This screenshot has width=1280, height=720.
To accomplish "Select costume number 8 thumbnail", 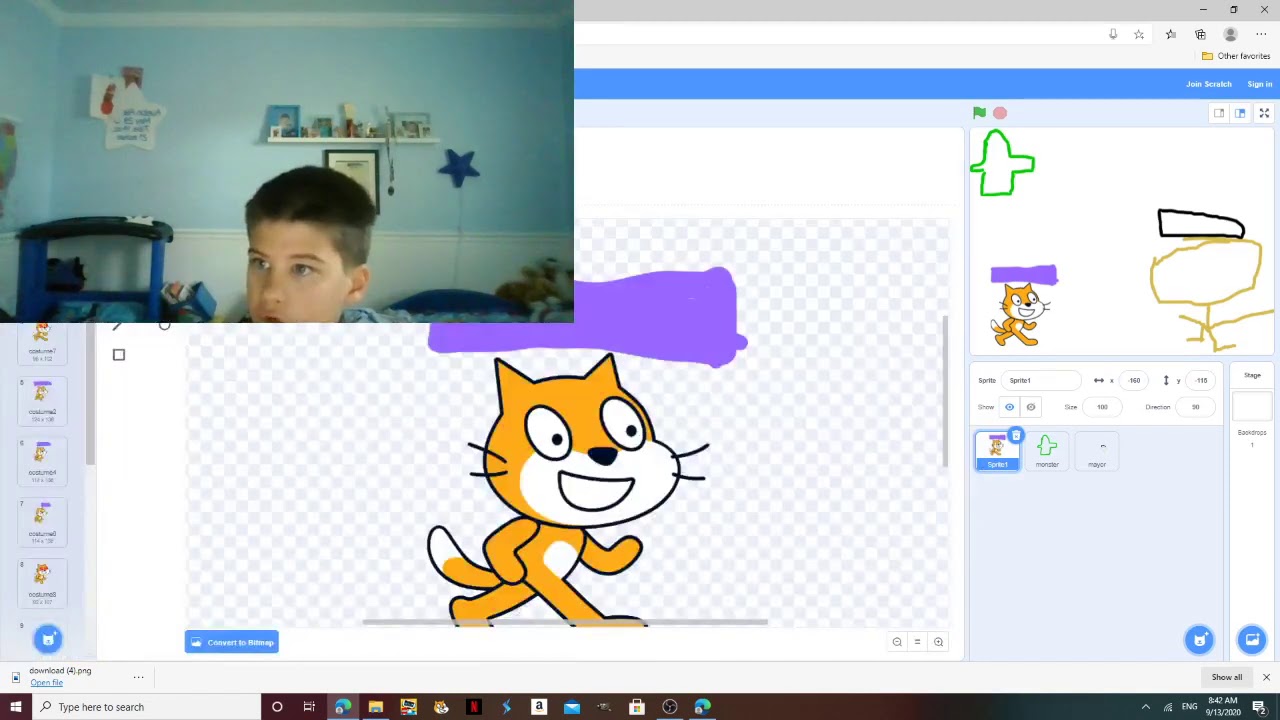I will click(x=42, y=582).
